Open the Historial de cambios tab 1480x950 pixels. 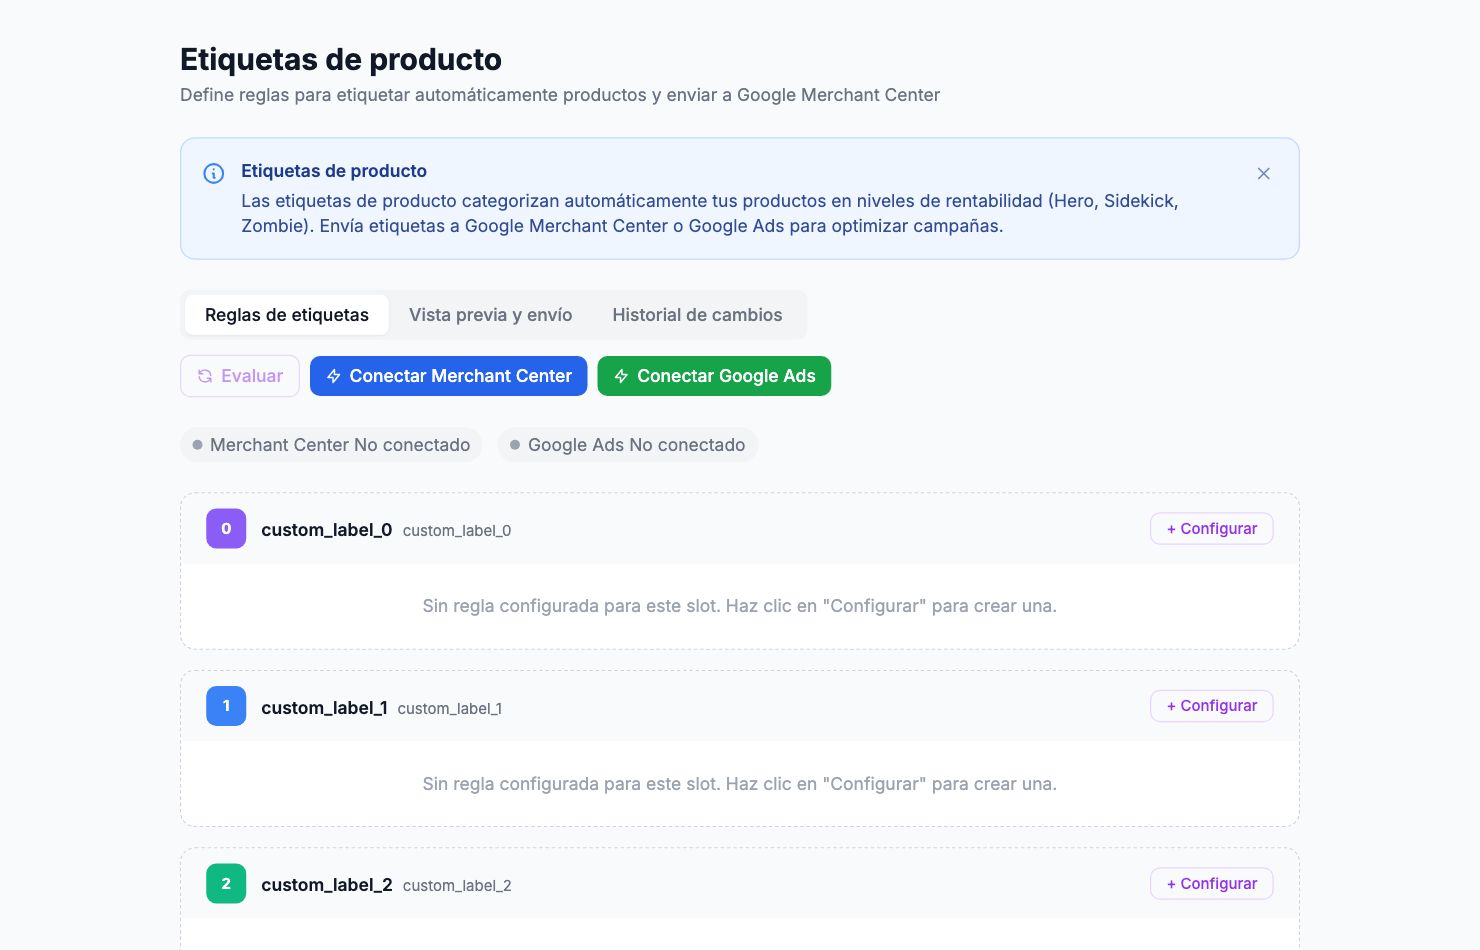(x=697, y=315)
